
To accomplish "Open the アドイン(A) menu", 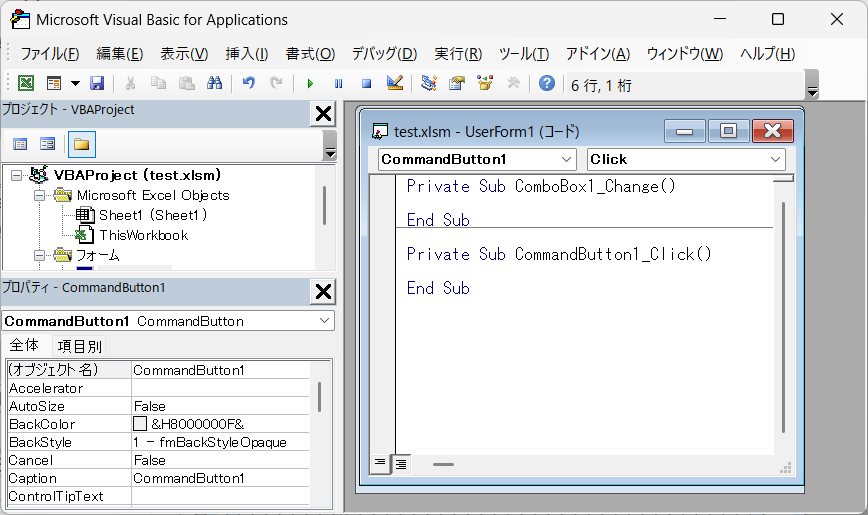I will coord(598,54).
